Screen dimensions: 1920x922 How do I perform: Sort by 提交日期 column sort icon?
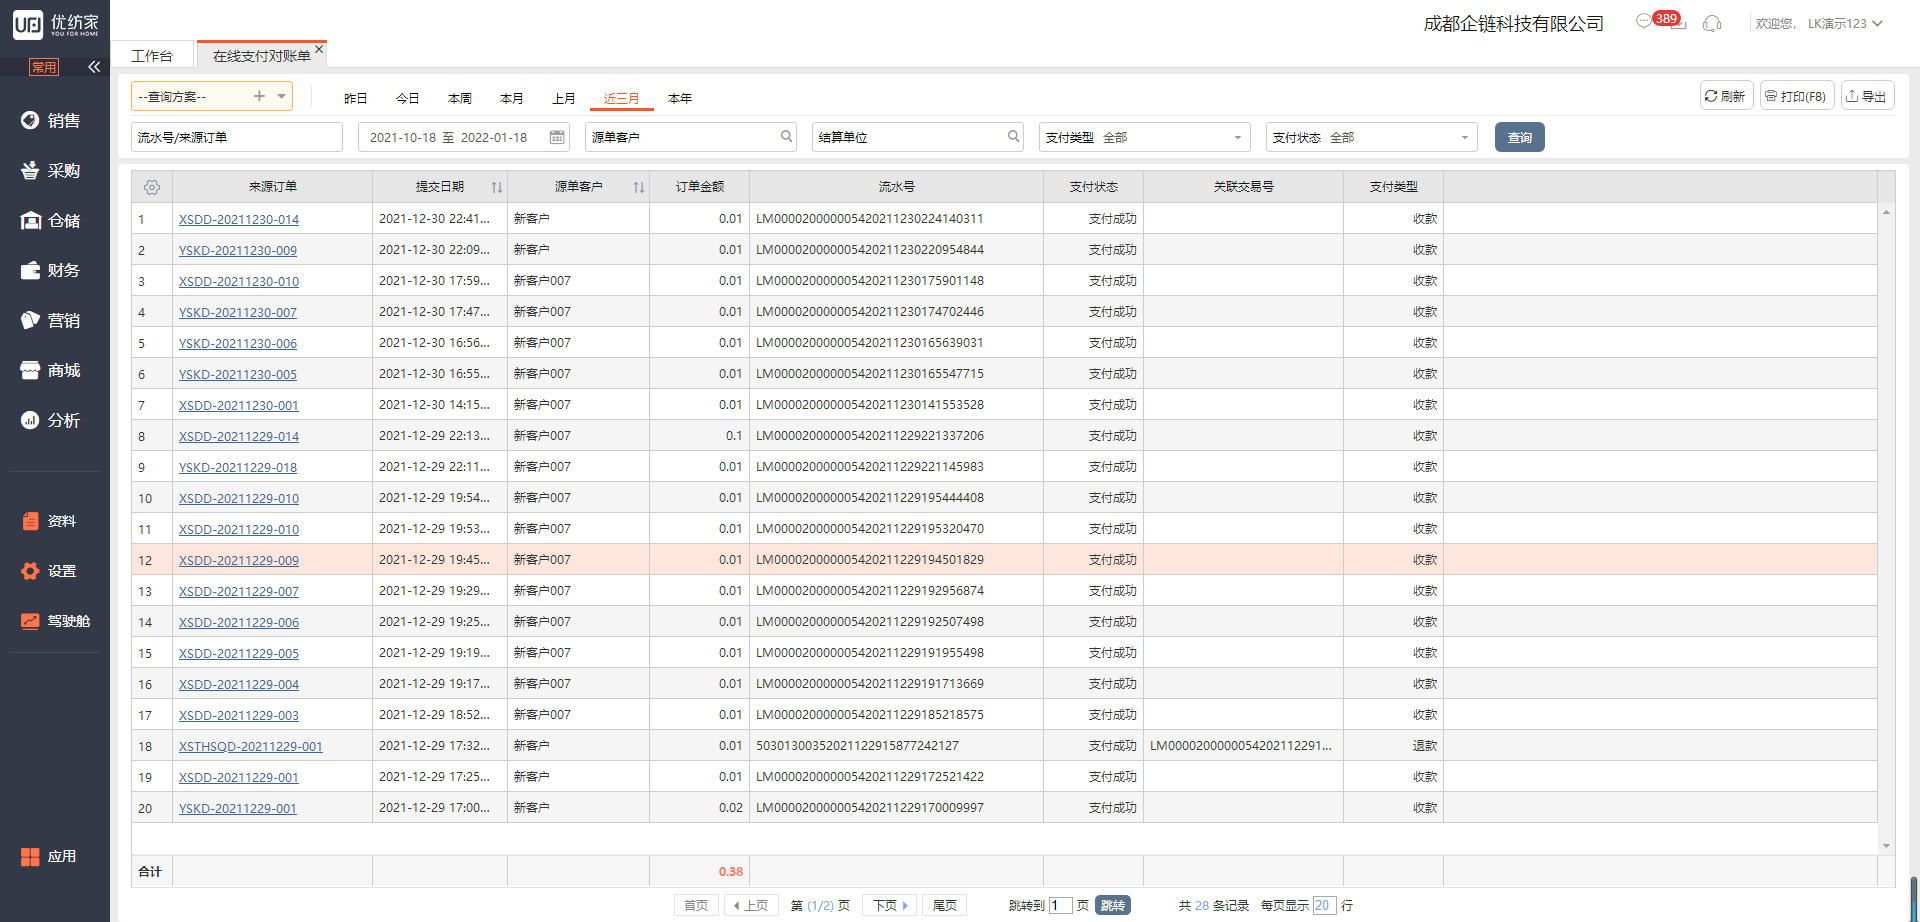(x=497, y=187)
